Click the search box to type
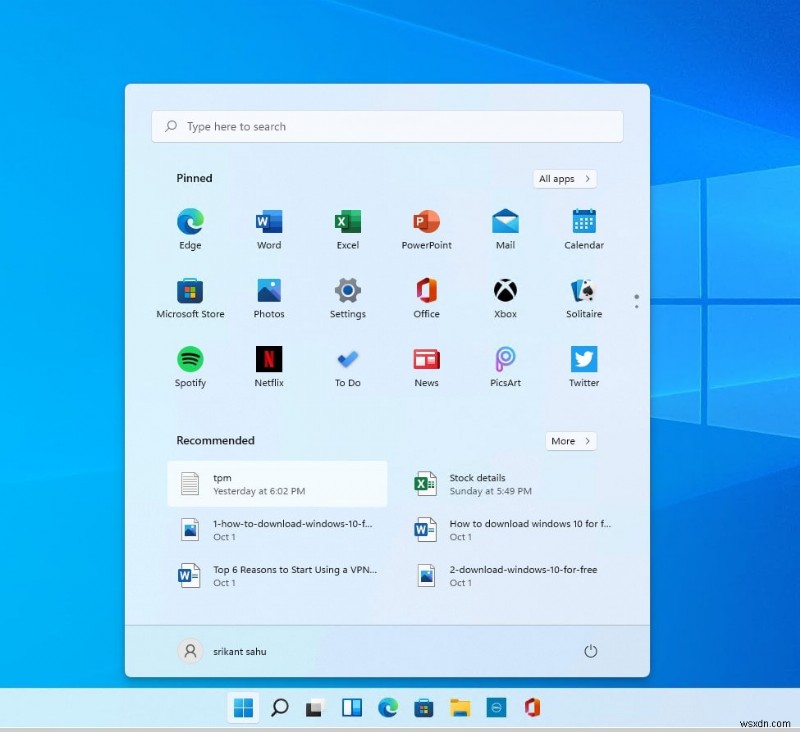The height and width of the screenshot is (732, 800). click(387, 126)
